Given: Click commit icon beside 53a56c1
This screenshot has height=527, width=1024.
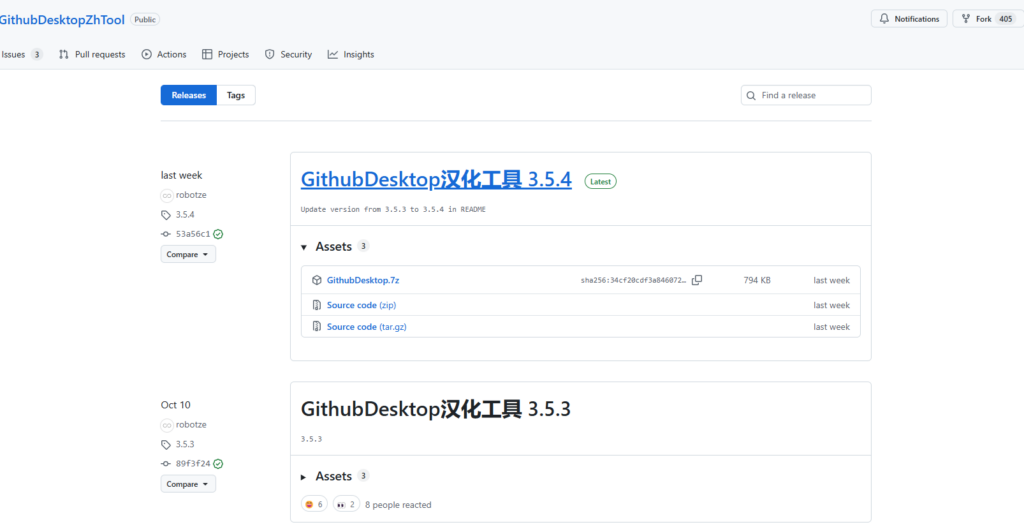Looking at the screenshot, I should click(166, 234).
